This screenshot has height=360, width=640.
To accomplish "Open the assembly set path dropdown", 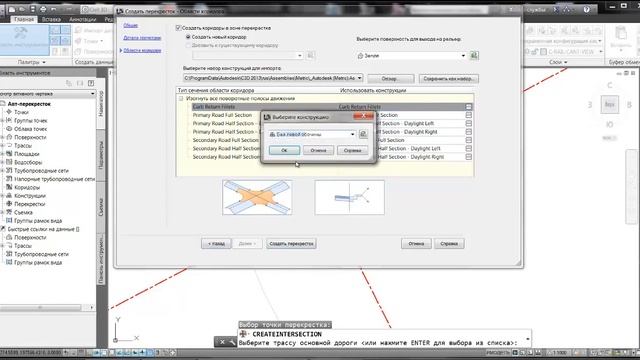I will 359,78.
